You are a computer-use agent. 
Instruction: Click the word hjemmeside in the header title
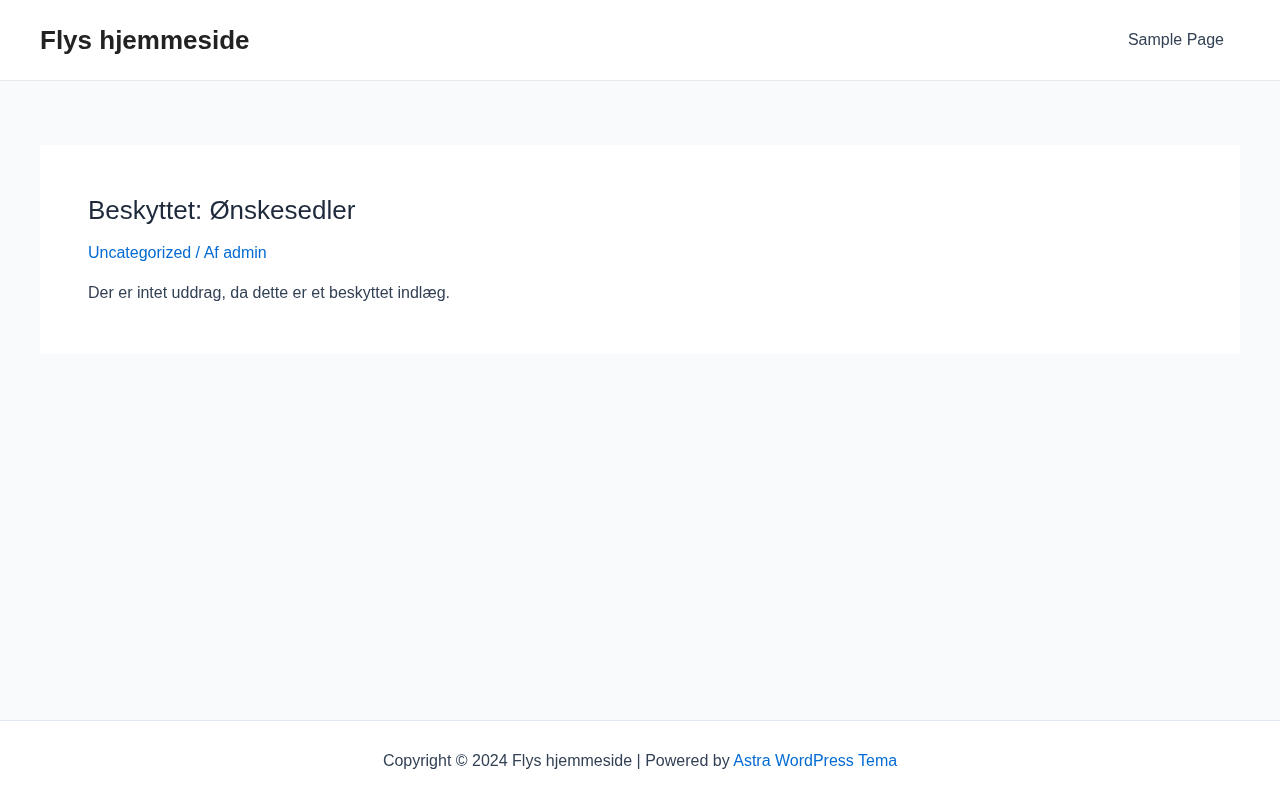174,40
